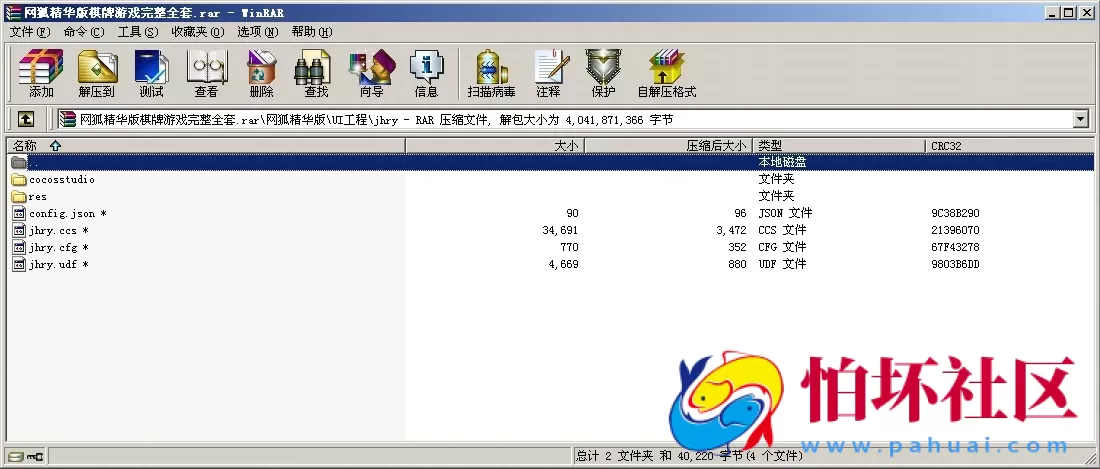
Task: Click the JSON 文件 type cell
Action: [x=785, y=213]
